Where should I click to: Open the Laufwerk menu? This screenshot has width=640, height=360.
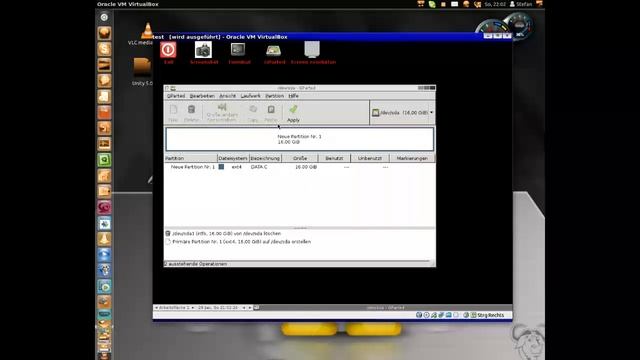pos(250,96)
